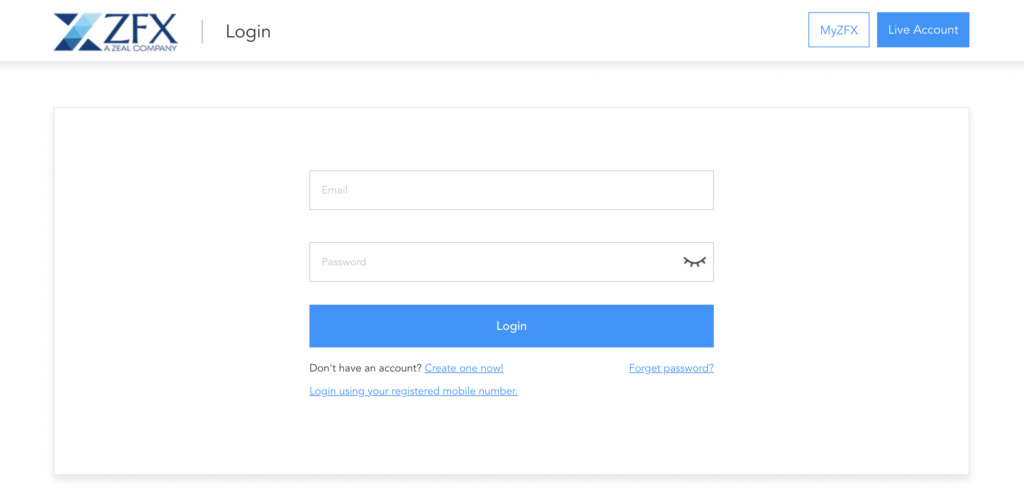The width and height of the screenshot is (1024, 504).
Task: Open the MyZFX portal button
Action: [x=838, y=30]
